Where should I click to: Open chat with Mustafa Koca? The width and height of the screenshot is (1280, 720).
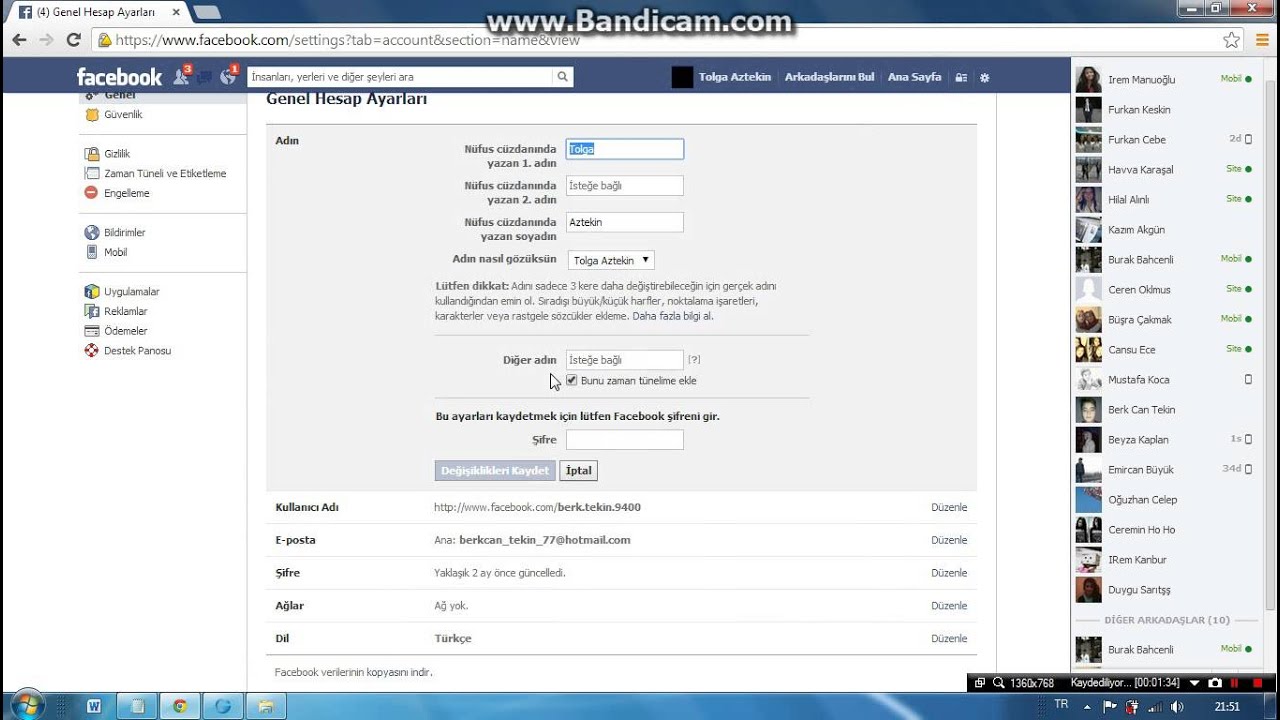click(x=1163, y=380)
